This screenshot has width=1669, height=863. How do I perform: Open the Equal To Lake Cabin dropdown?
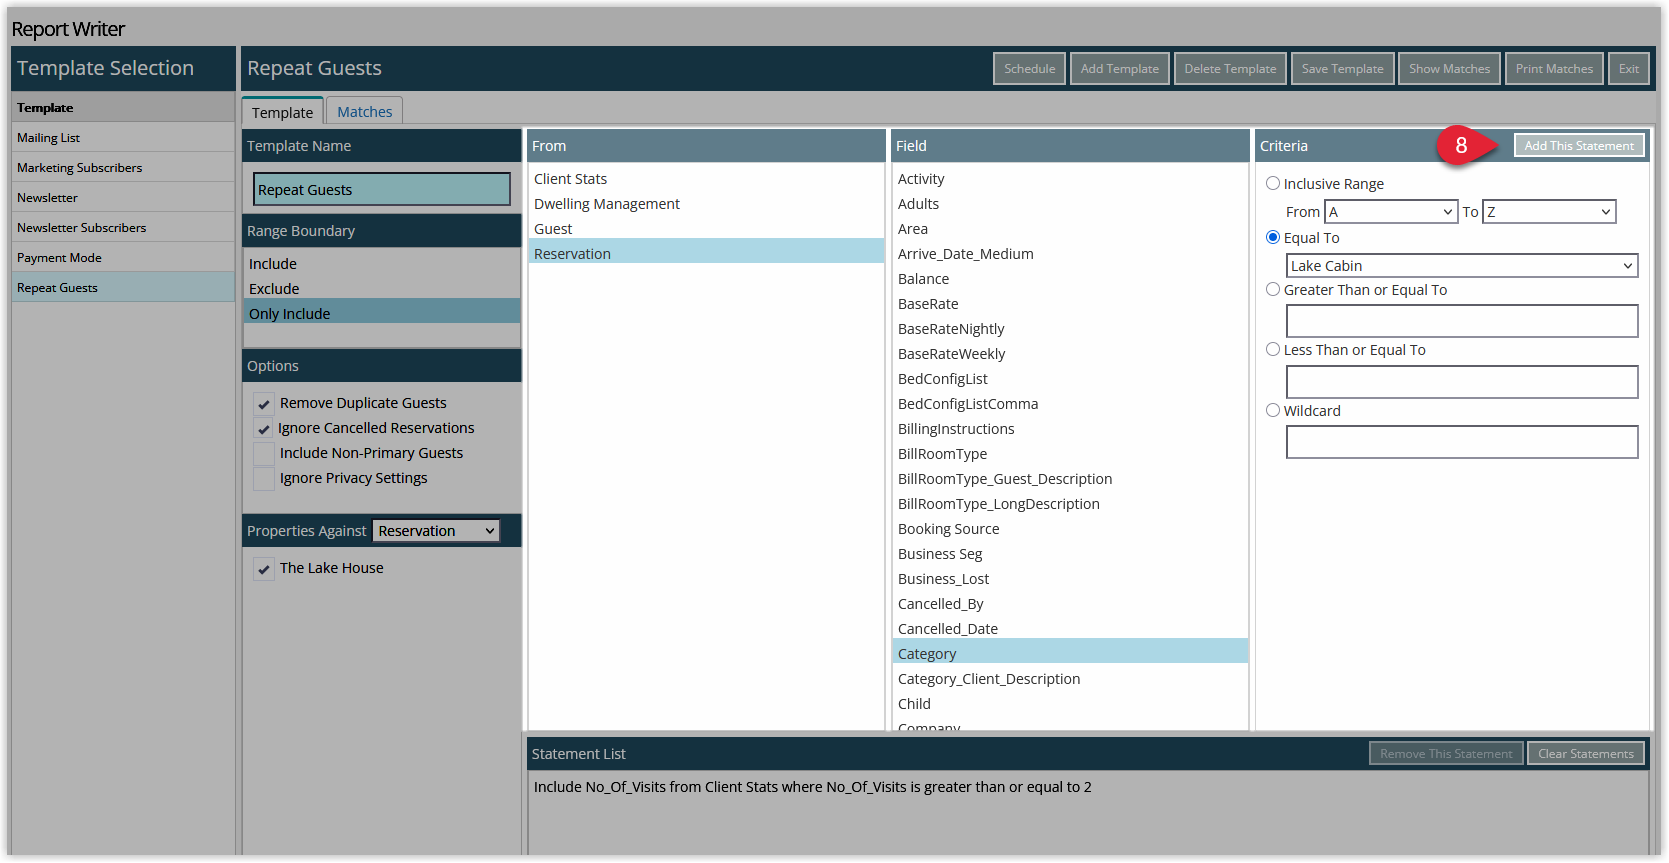pos(1462,266)
